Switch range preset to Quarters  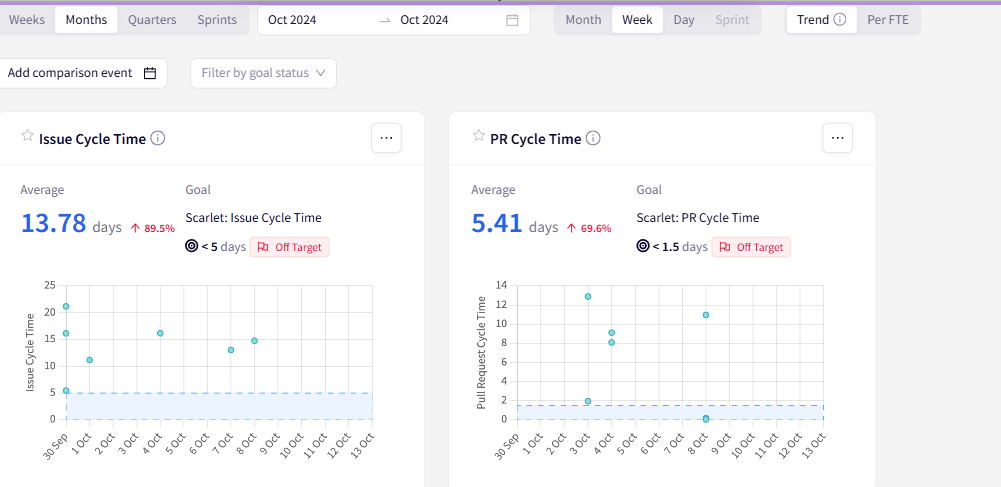(x=152, y=20)
